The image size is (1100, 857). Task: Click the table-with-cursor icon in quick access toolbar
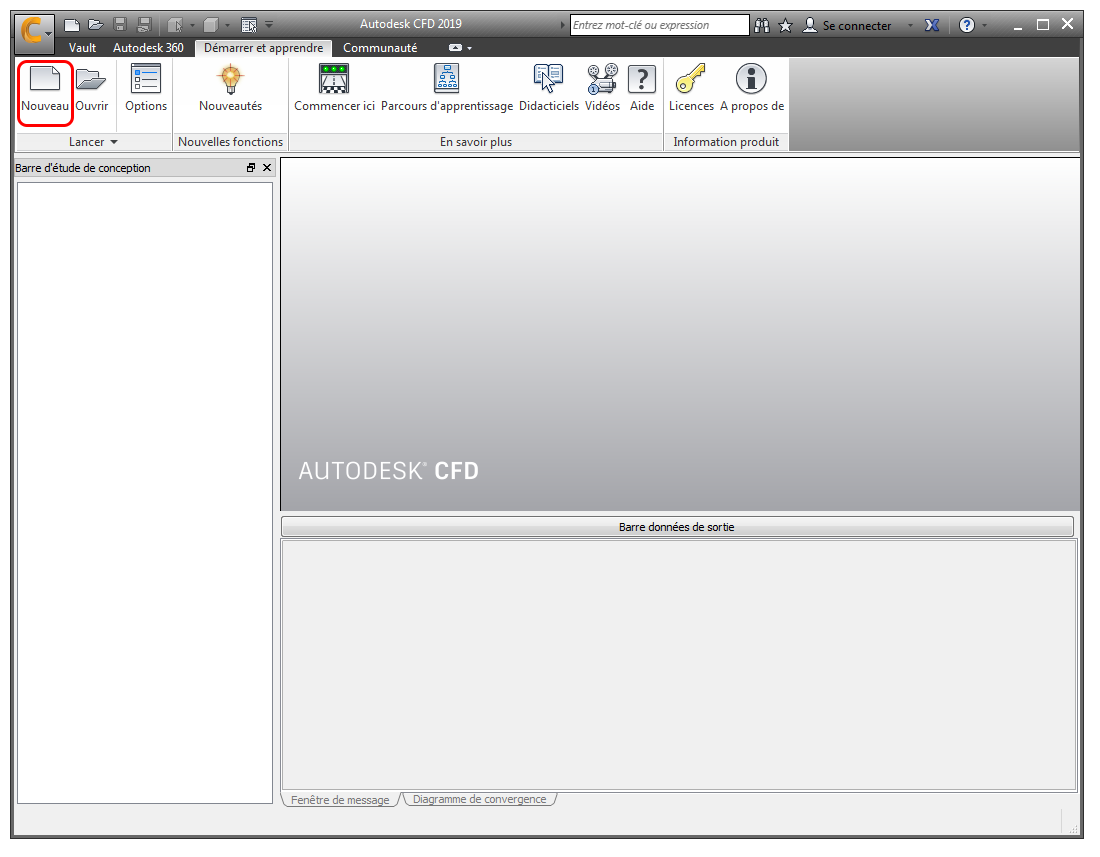[x=248, y=26]
